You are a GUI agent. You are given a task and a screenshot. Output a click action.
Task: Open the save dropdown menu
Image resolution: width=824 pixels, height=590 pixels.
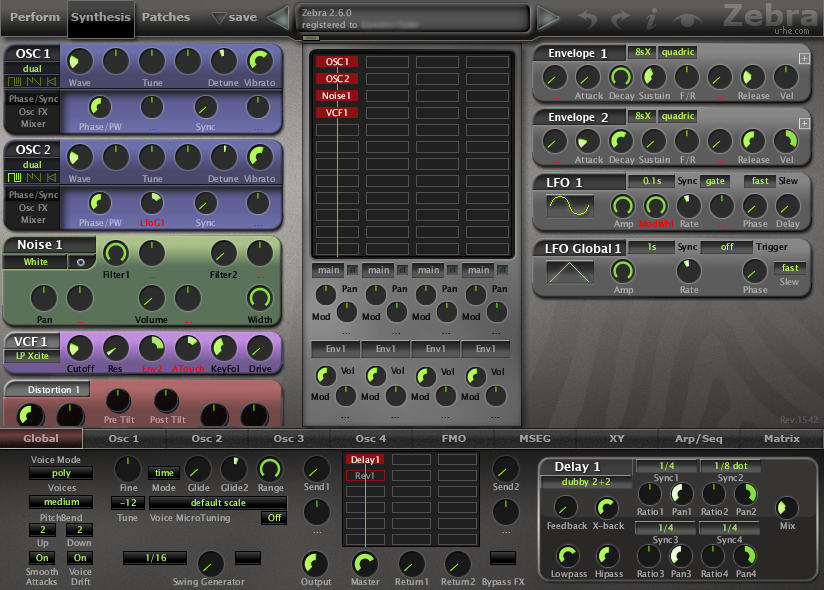tap(234, 17)
